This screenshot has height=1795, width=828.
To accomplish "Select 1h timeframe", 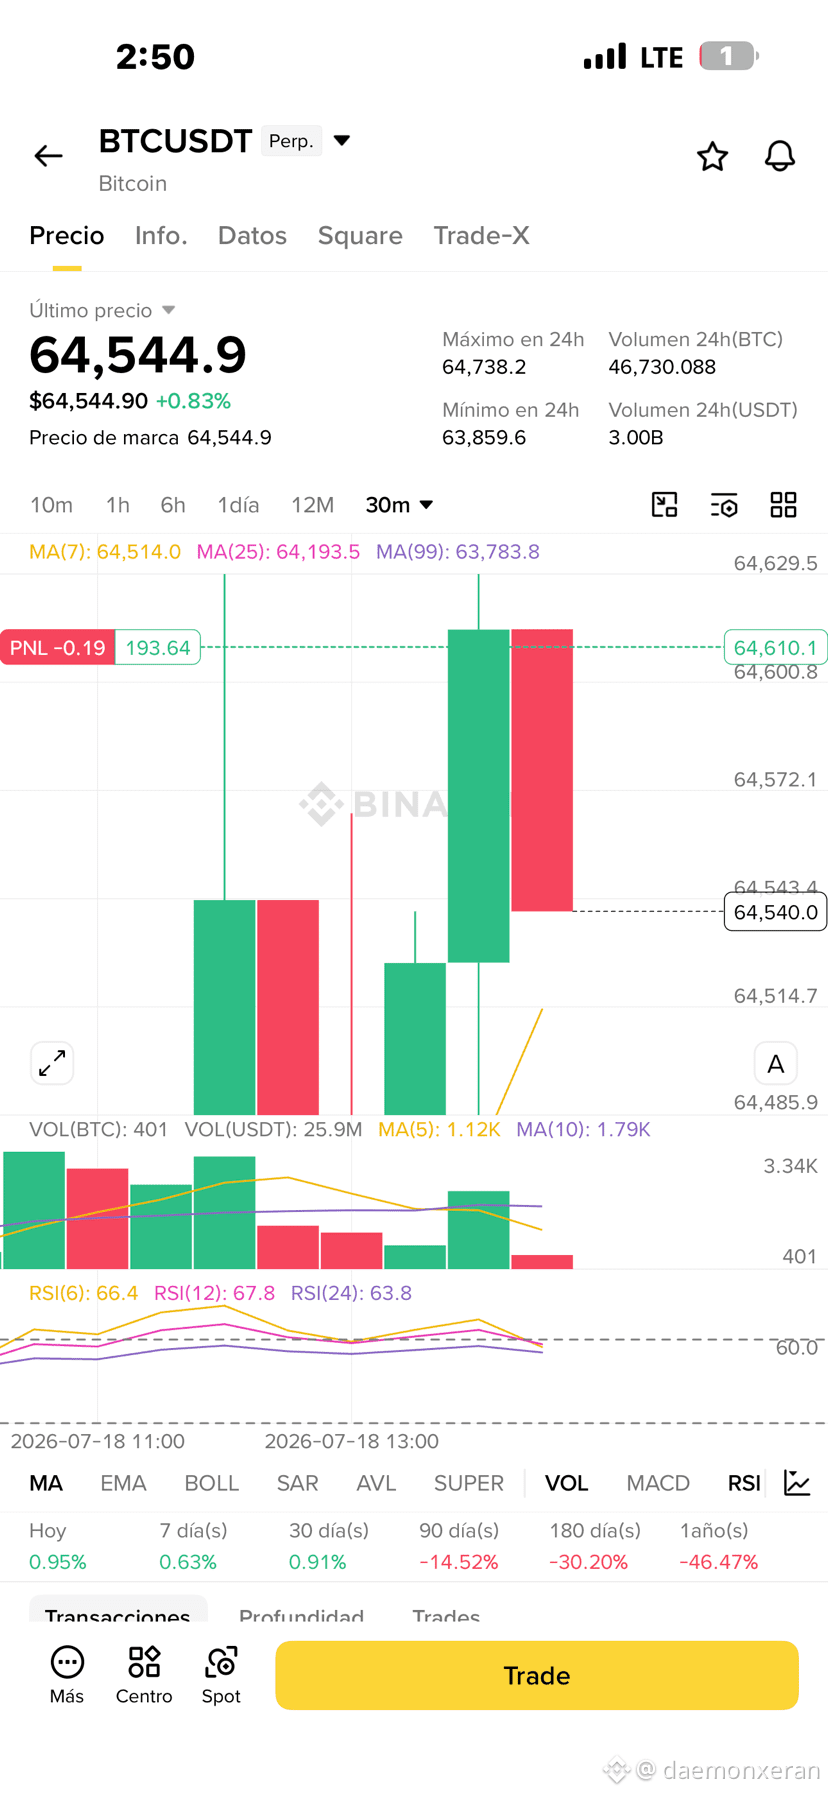I will [118, 505].
